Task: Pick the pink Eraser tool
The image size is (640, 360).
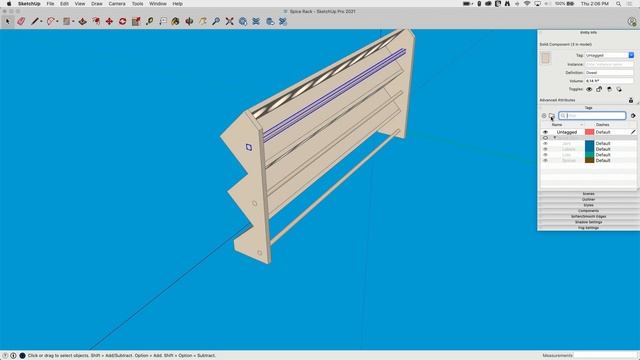Action: pos(21,21)
